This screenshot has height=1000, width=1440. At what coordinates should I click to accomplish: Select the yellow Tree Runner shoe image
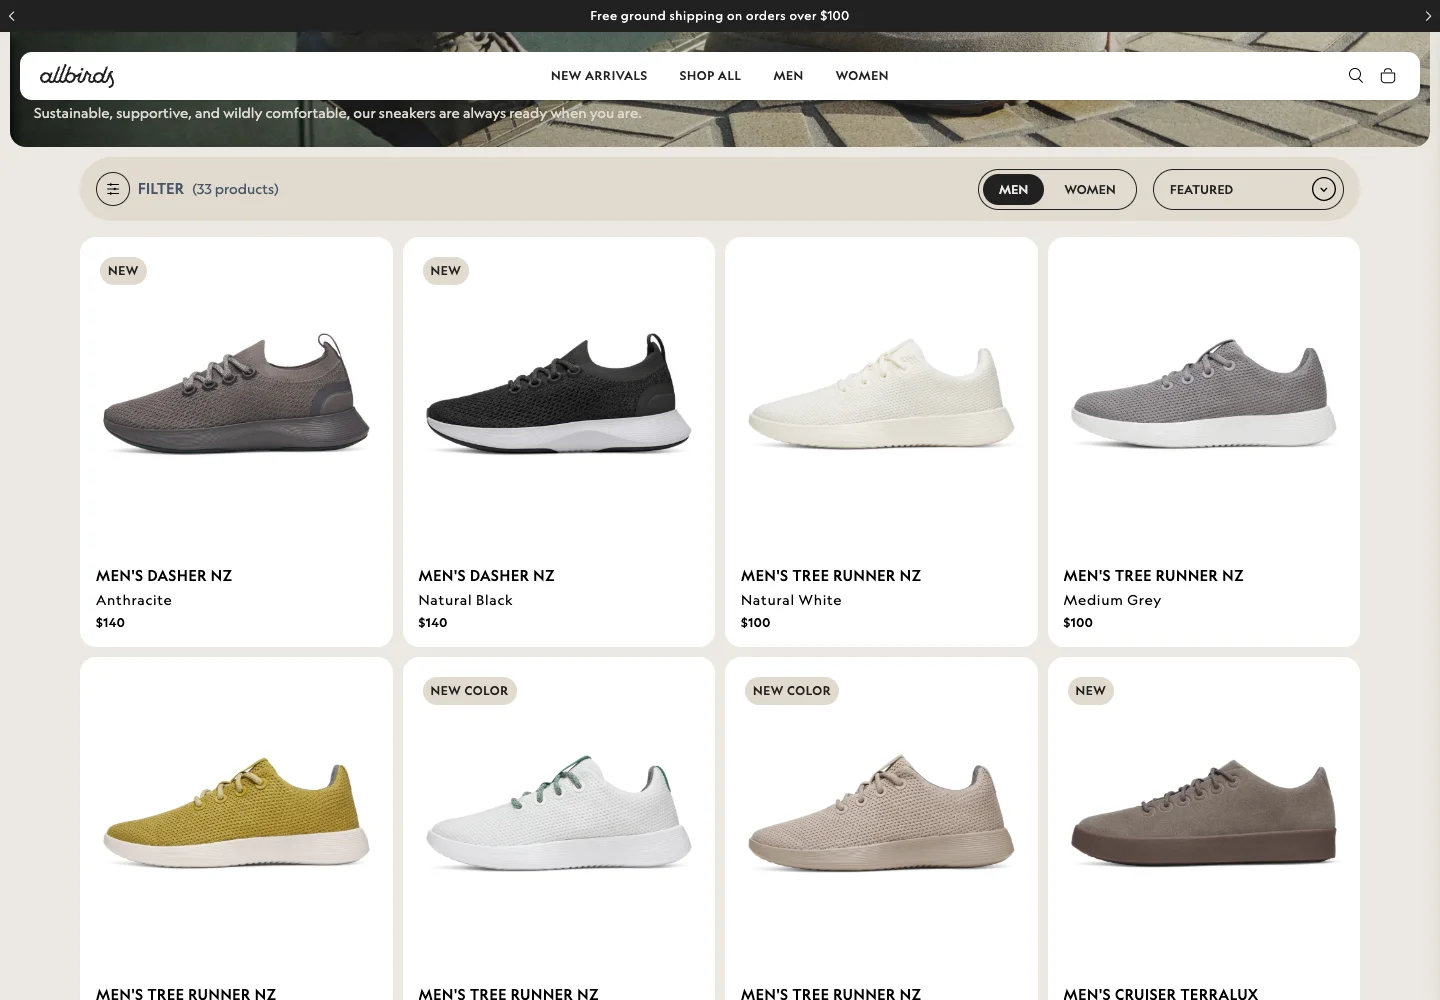pos(236,814)
